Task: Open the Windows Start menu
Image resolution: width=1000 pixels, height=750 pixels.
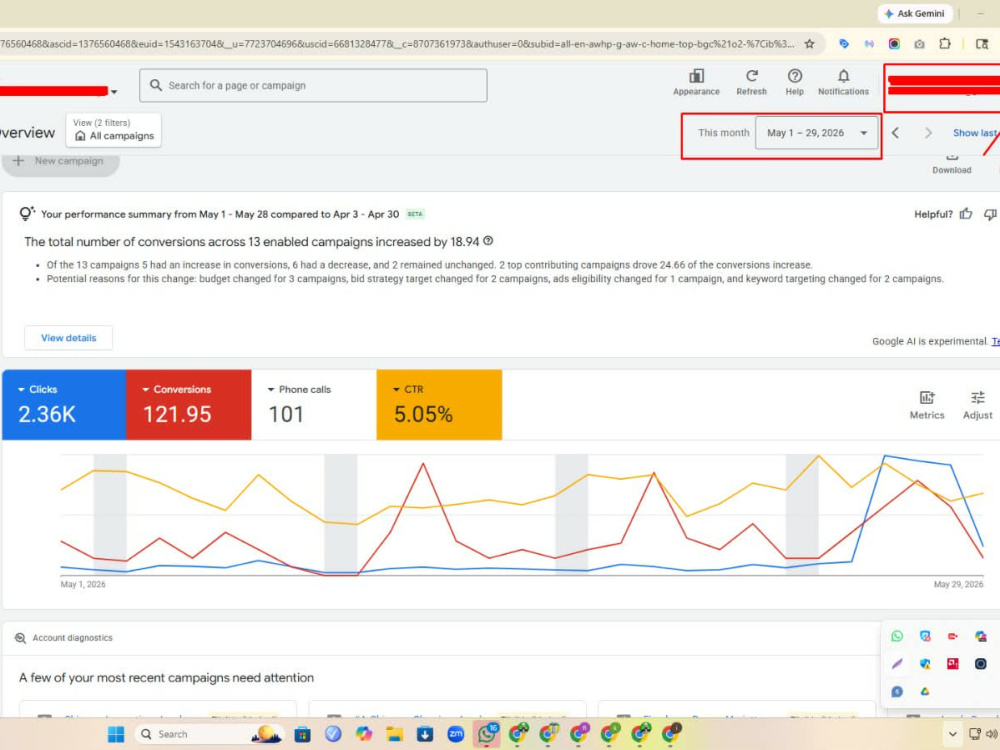Action: 116,734
